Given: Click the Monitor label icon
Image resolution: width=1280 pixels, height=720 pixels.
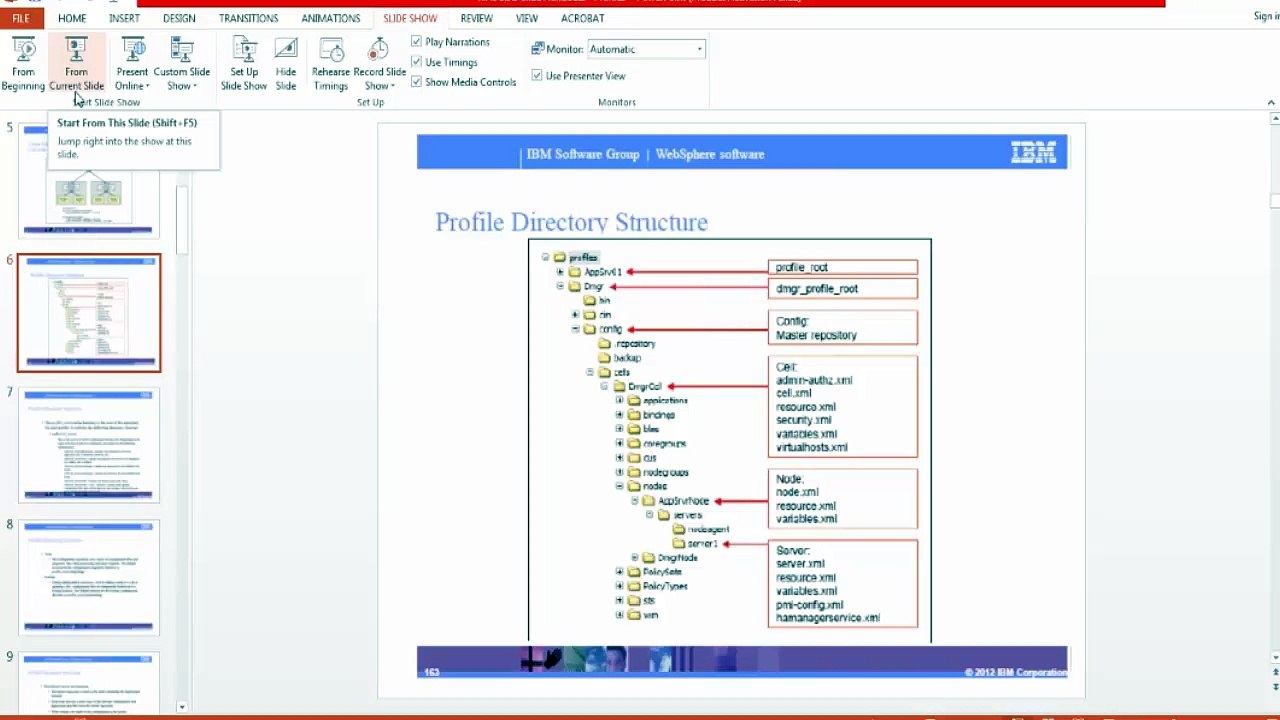Looking at the screenshot, I should point(537,49).
